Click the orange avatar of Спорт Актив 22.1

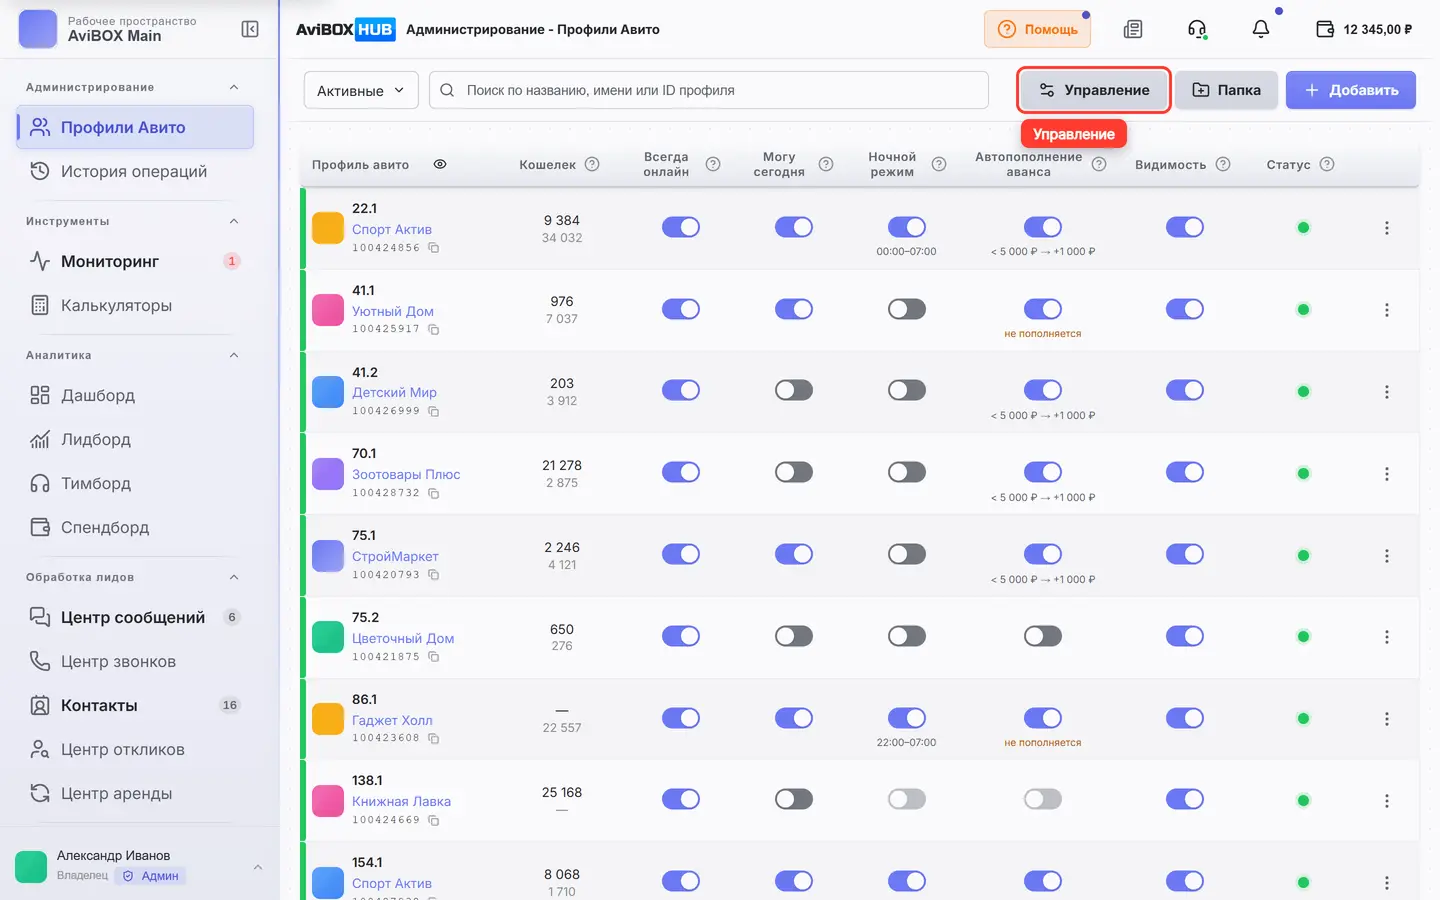[x=328, y=228]
